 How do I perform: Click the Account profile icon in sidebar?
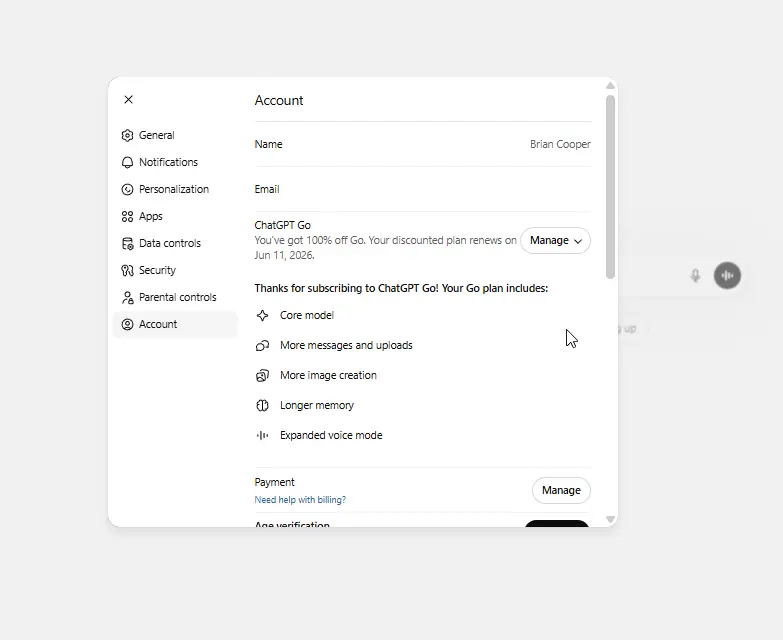(x=127, y=324)
